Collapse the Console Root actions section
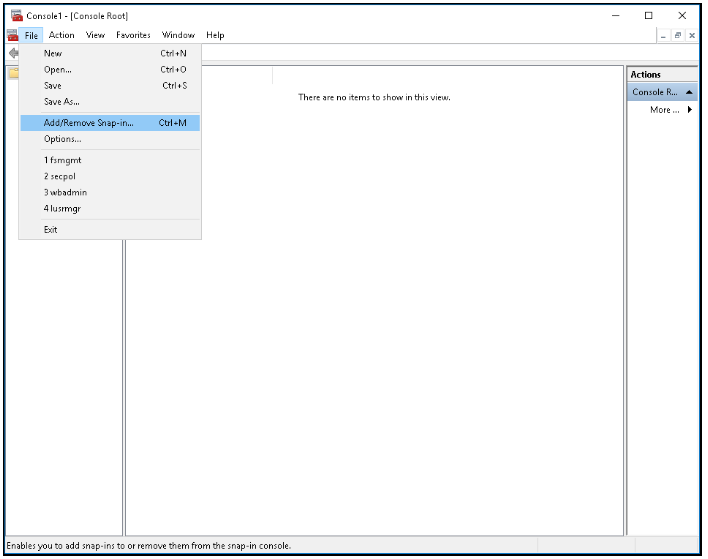The image size is (708, 559). click(x=689, y=92)
